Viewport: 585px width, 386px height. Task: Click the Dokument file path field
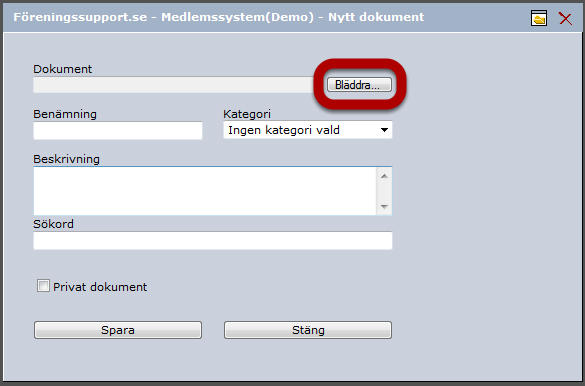(173, 85)
